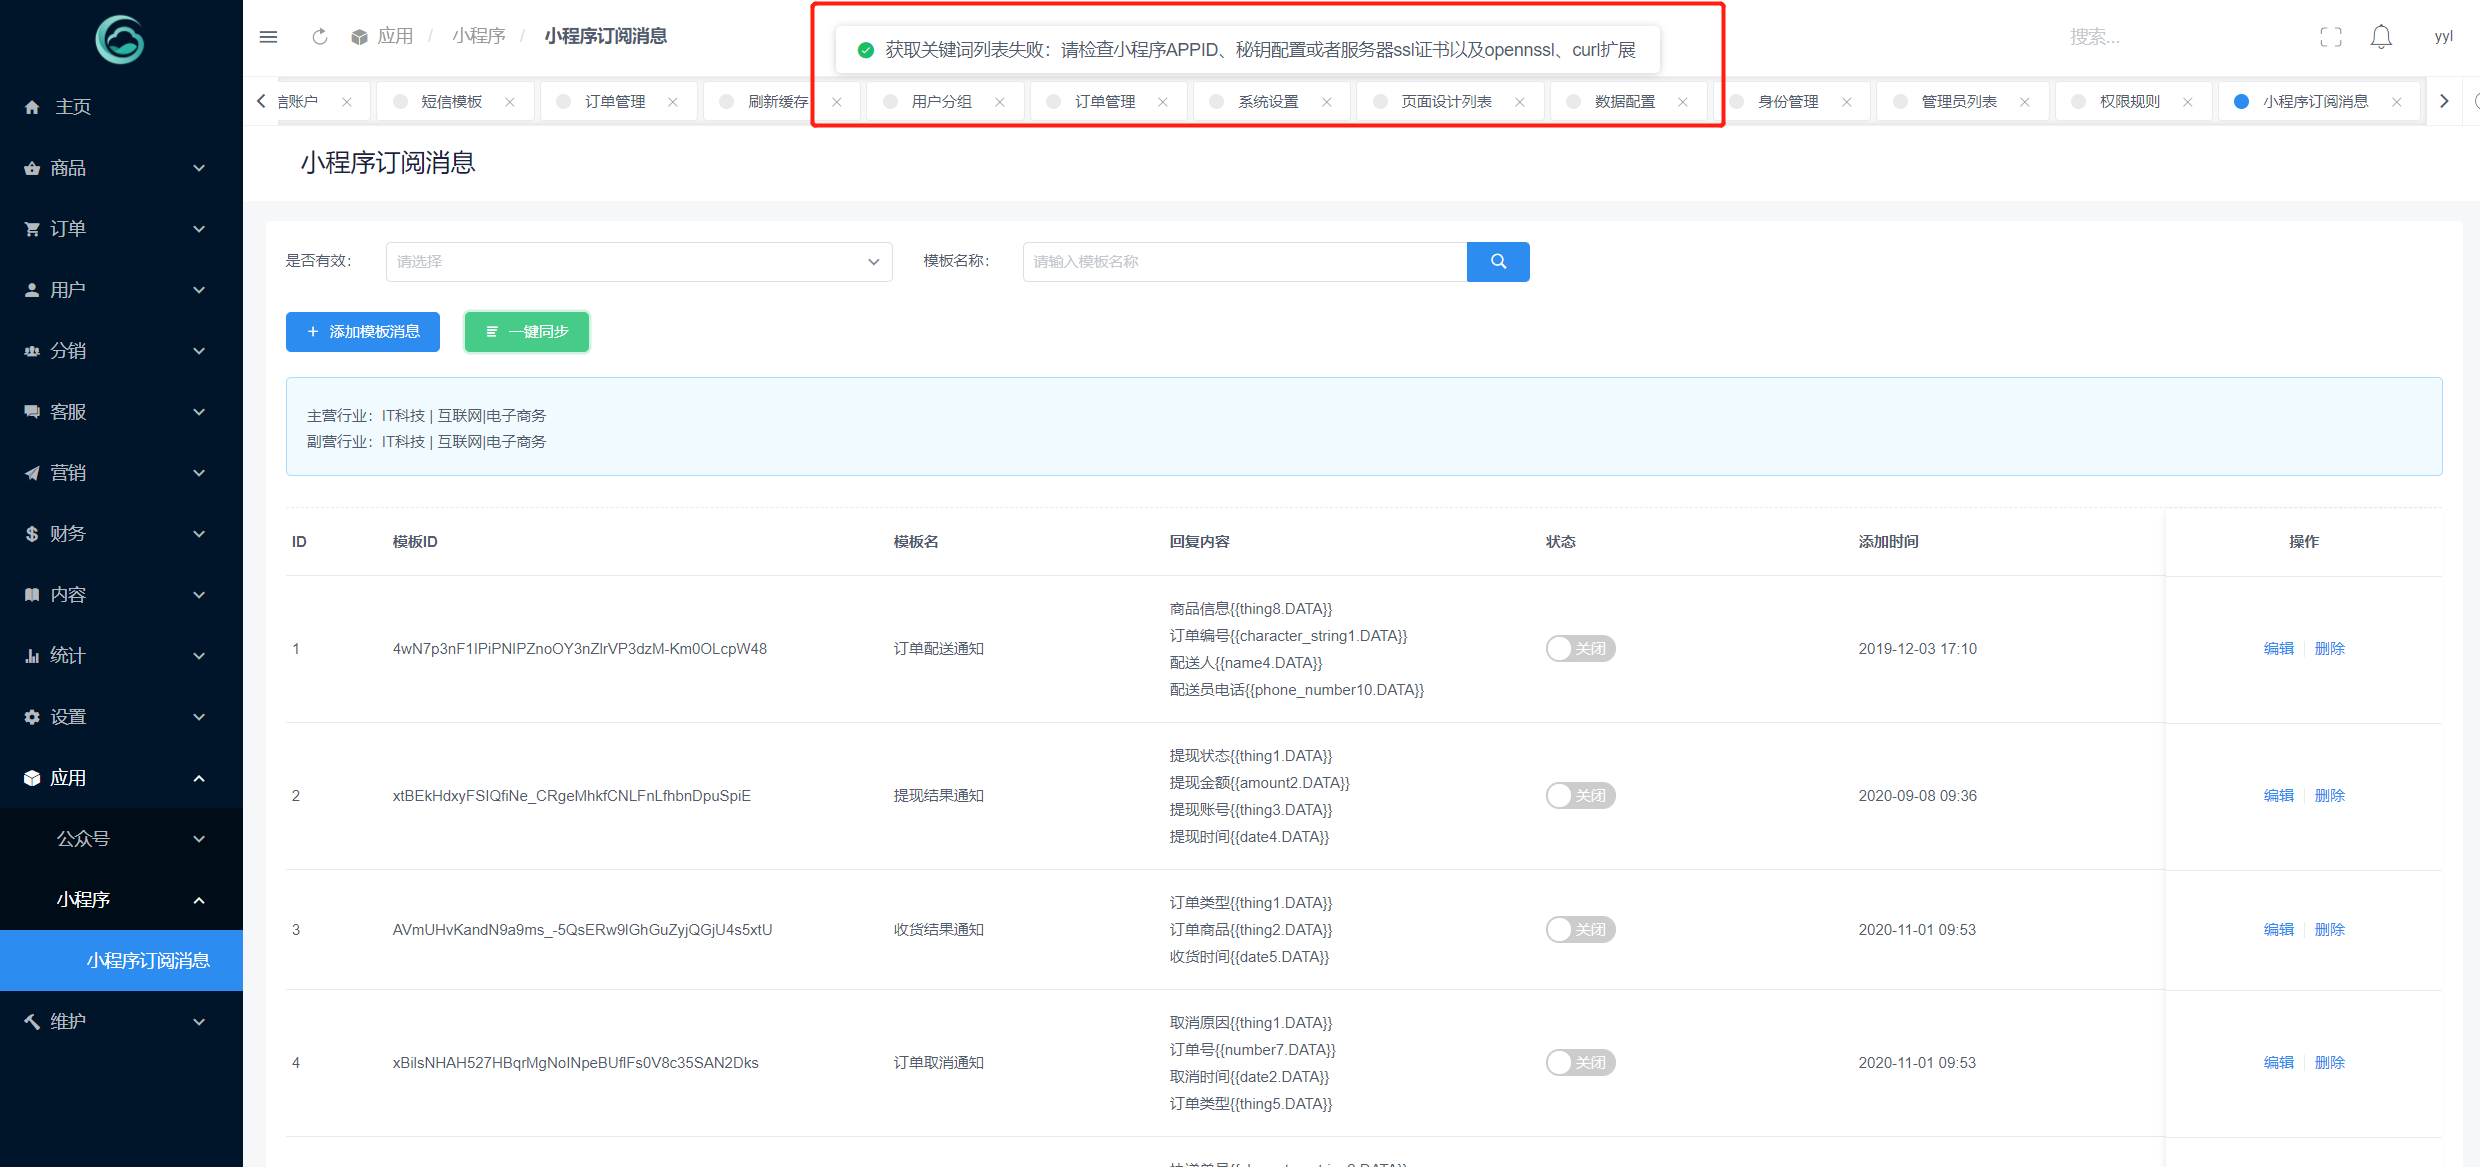Click 编辑 for 收货结果通知 row
The width and height of the screenshot is (2480, 1167).
click(2279, 930)
